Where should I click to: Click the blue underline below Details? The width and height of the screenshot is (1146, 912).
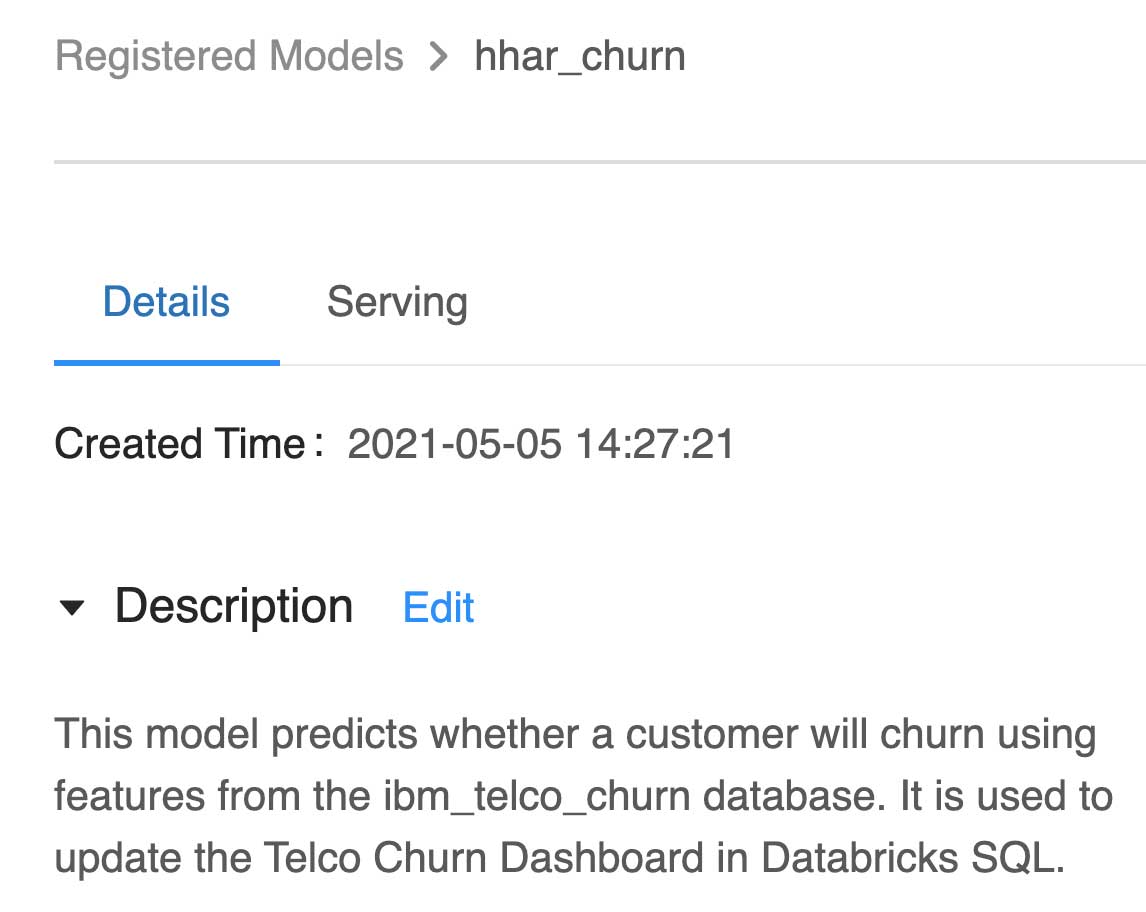[166, 362]
